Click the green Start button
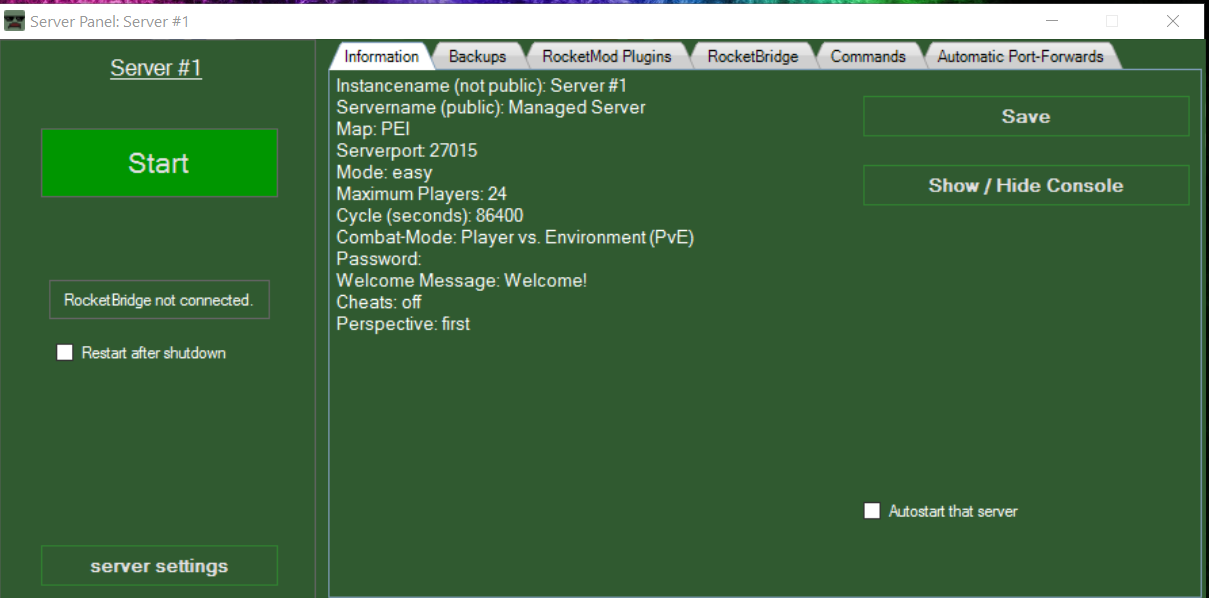The width and height of the screenshot is (1209, 598). [x=159, y=163]
